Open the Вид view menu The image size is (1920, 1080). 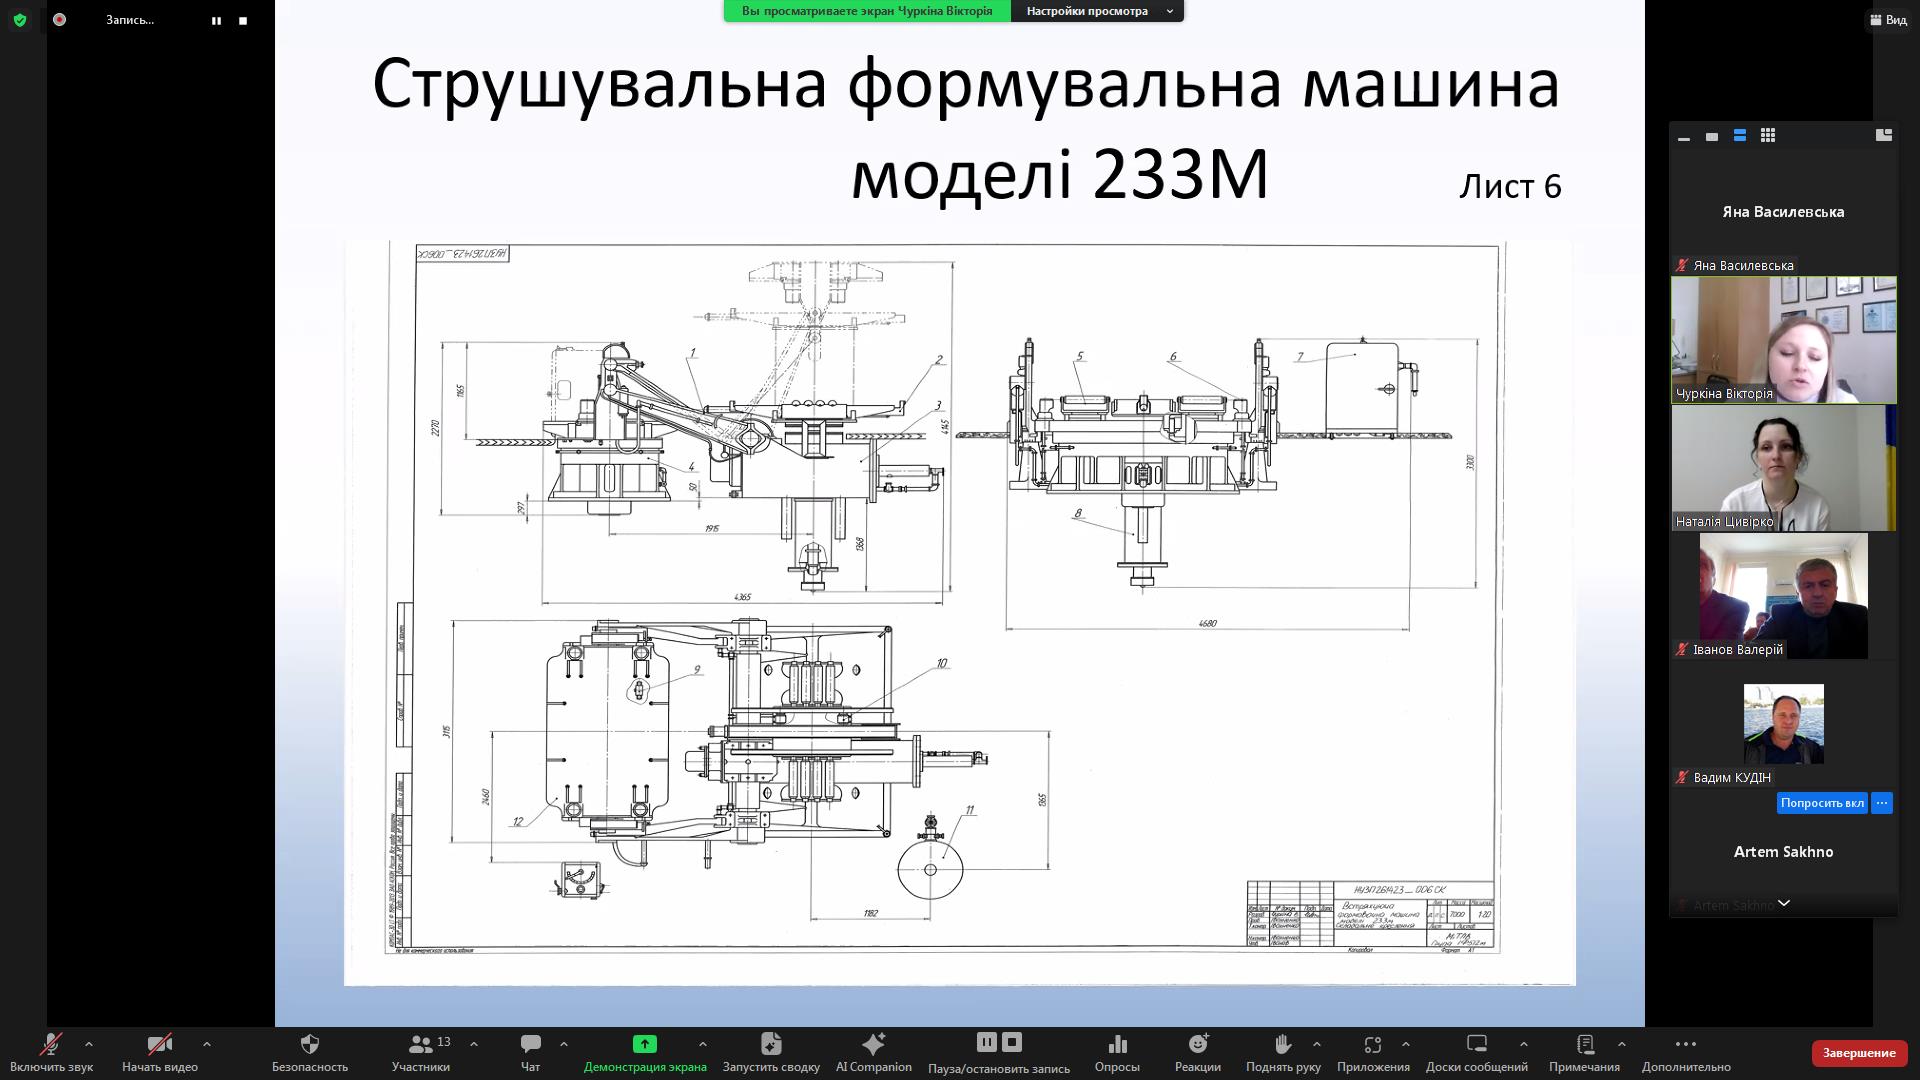[x=1888, y=20]
